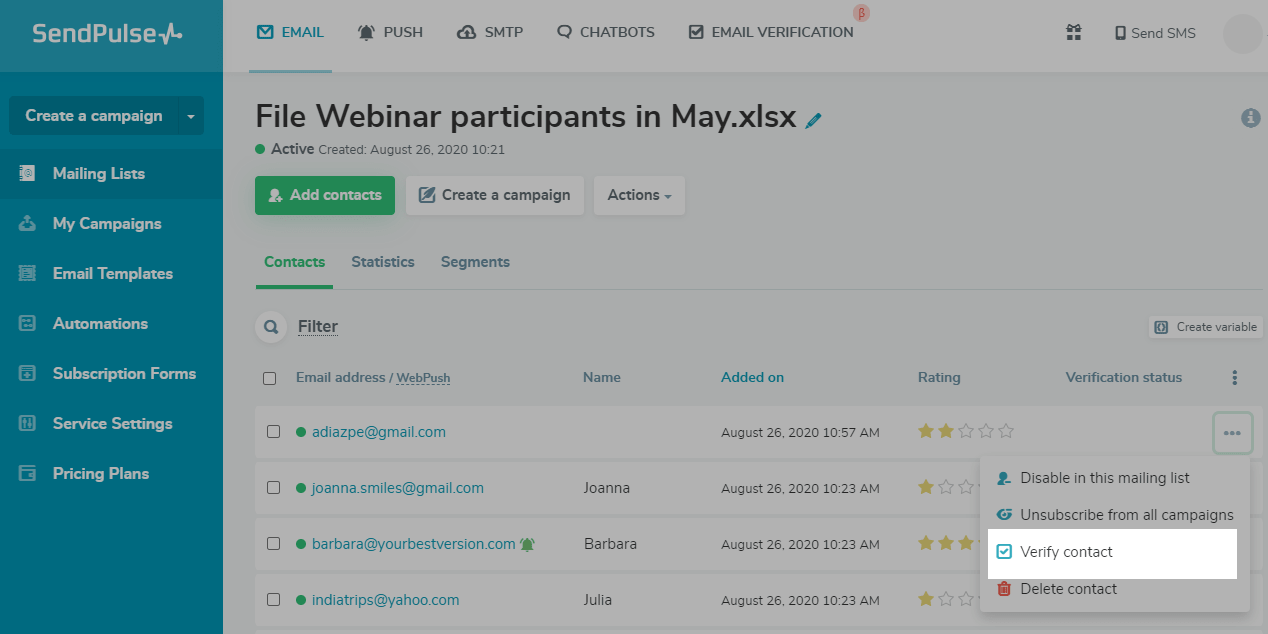This screenshot has width=1268, height=634.
Task: Toggle the select-all contacts checkbox
Action: pyautogui.click(x=269, y=379)
